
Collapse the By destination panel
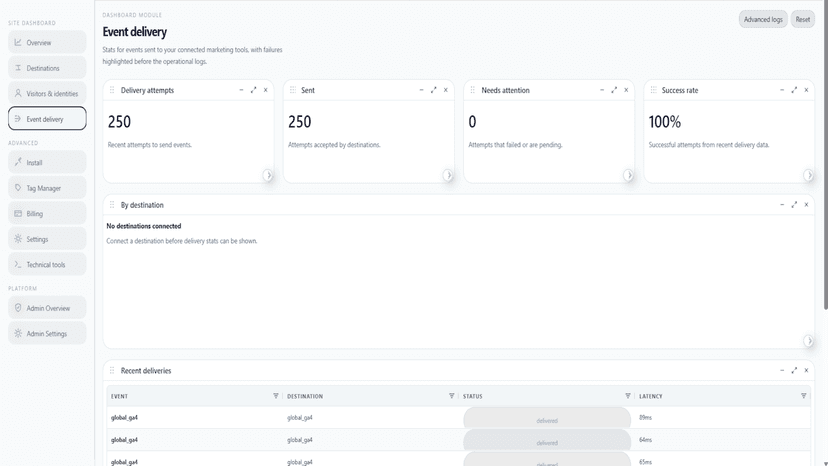[x=782, y=204]
